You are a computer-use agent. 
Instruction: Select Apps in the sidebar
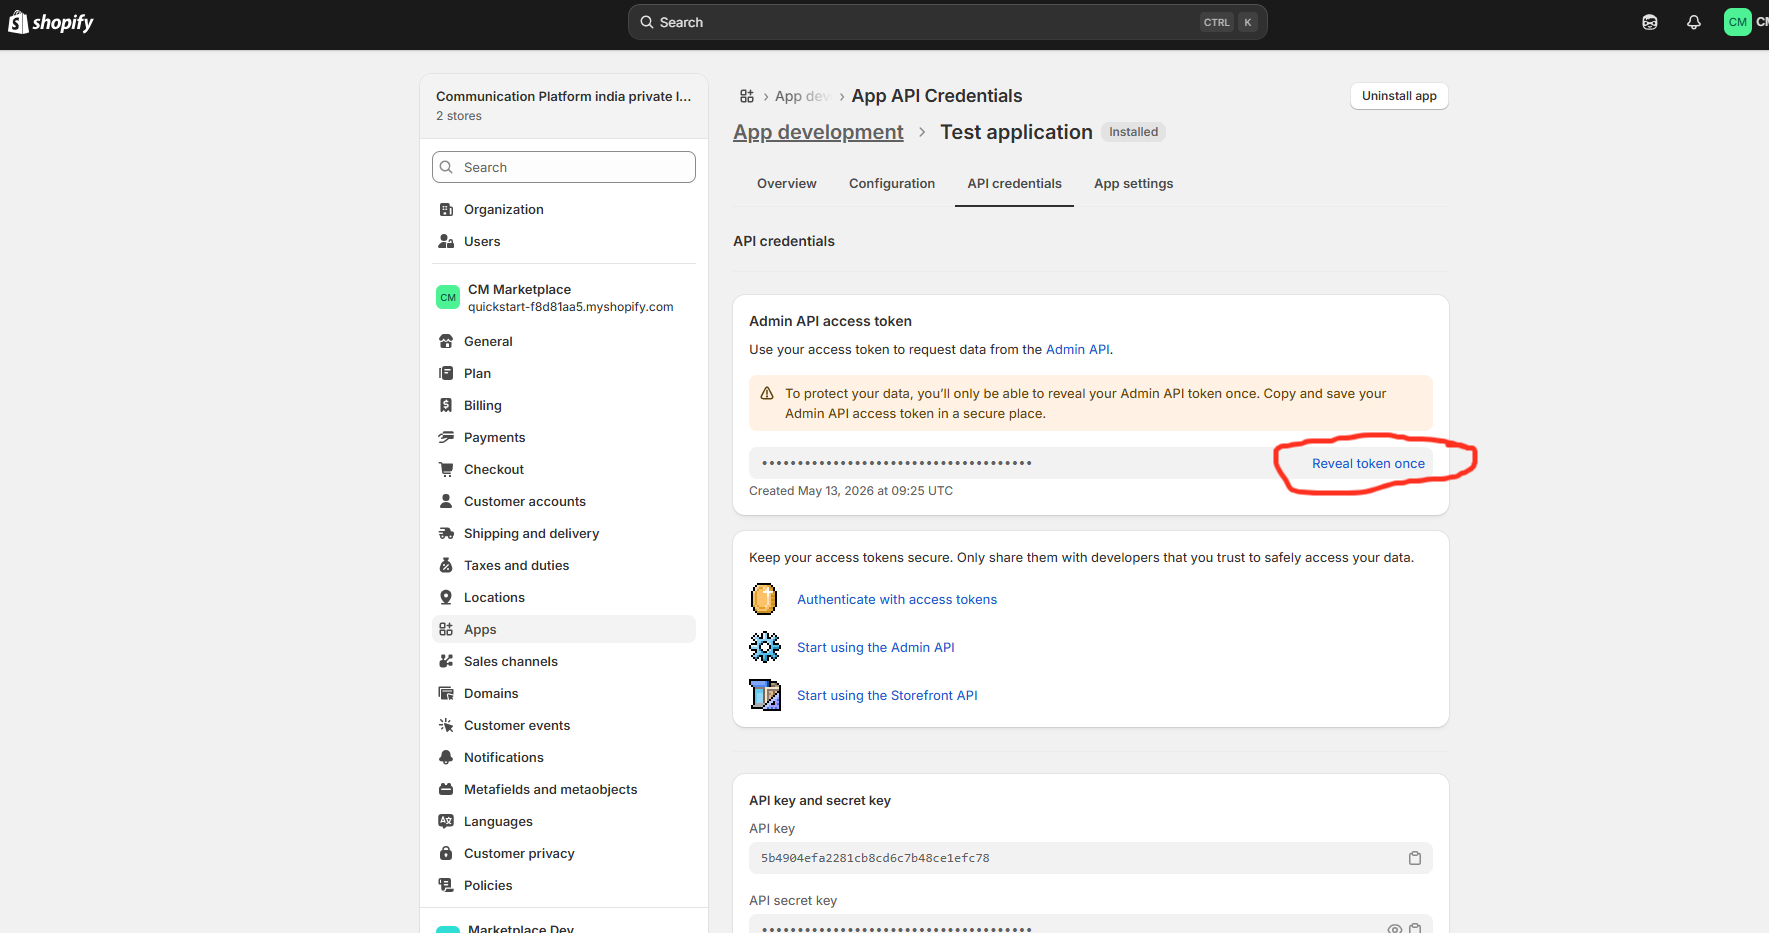[x=564, y=629]
